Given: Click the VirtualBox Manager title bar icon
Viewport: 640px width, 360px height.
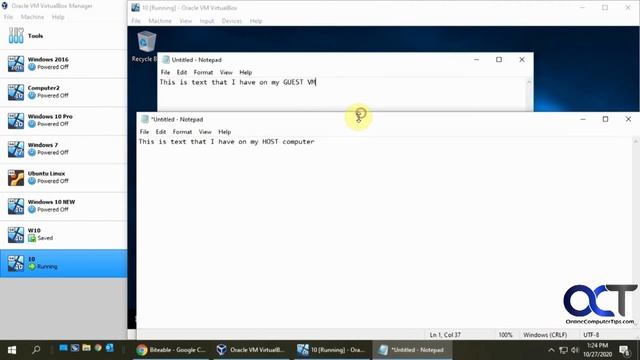Looking at the screenshot, I should coord(4,6).
